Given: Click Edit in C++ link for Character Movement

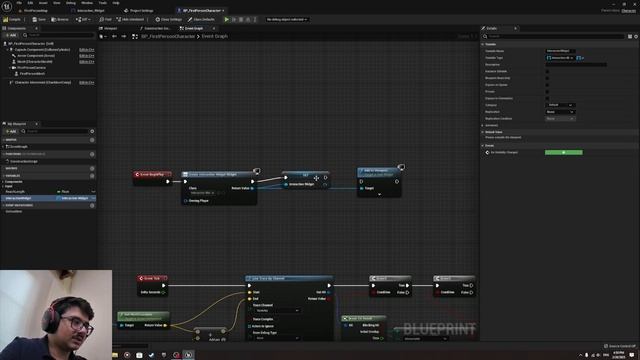Looking at the screenshot, I should pos(87,82).
